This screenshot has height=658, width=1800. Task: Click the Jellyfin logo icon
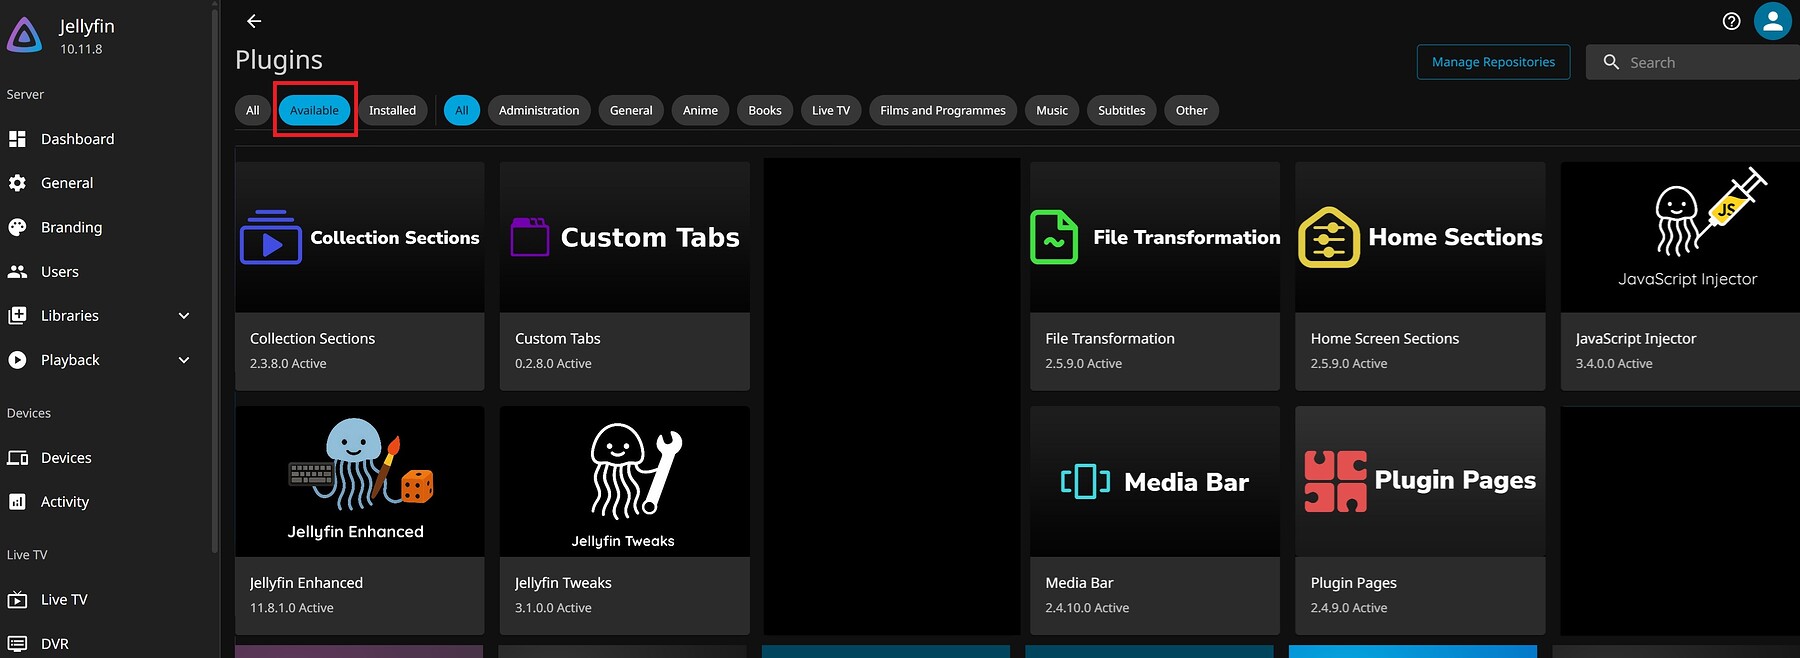25,36
